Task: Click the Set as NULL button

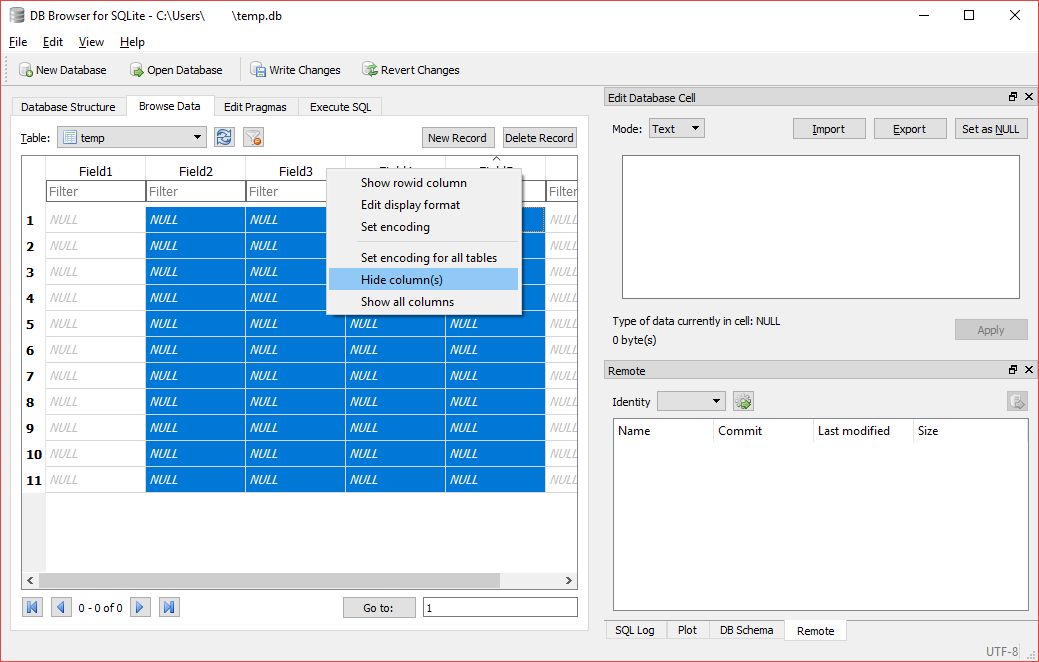Action: click(x=990, y=128)
